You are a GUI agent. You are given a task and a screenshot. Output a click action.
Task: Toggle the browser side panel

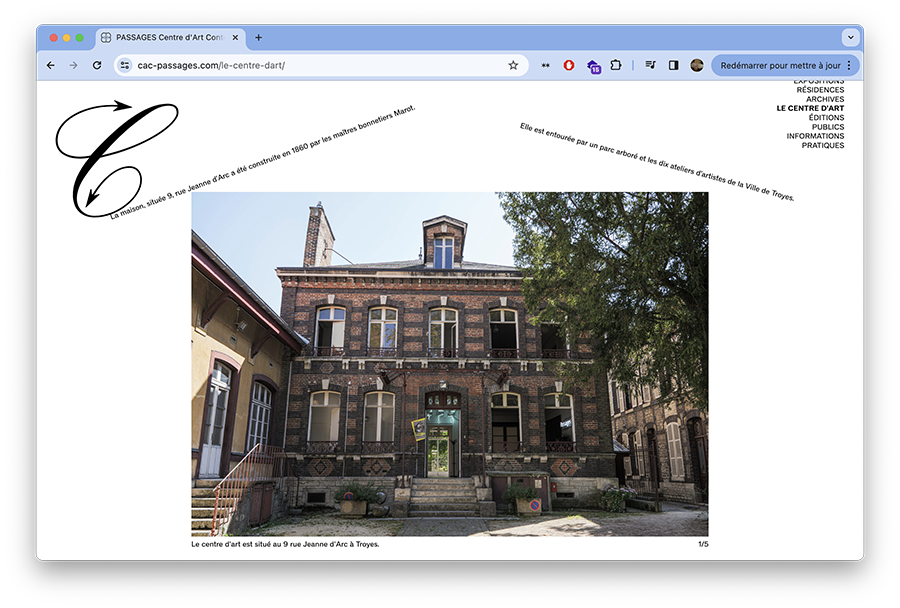pyautogui.click(x=674, y=65)
